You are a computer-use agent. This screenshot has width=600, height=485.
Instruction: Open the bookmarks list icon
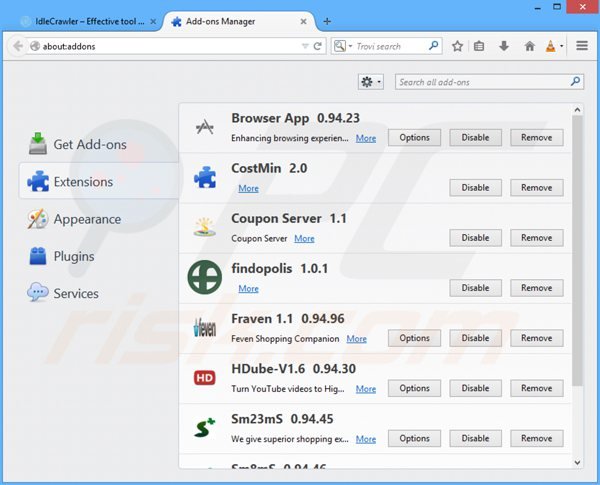pos(479,46)
